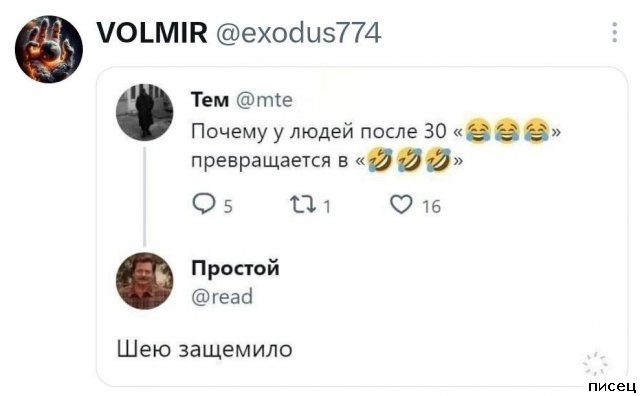Click the reply count number 5
The height and width of the screenshot is (396, 640).
[228, 206]
